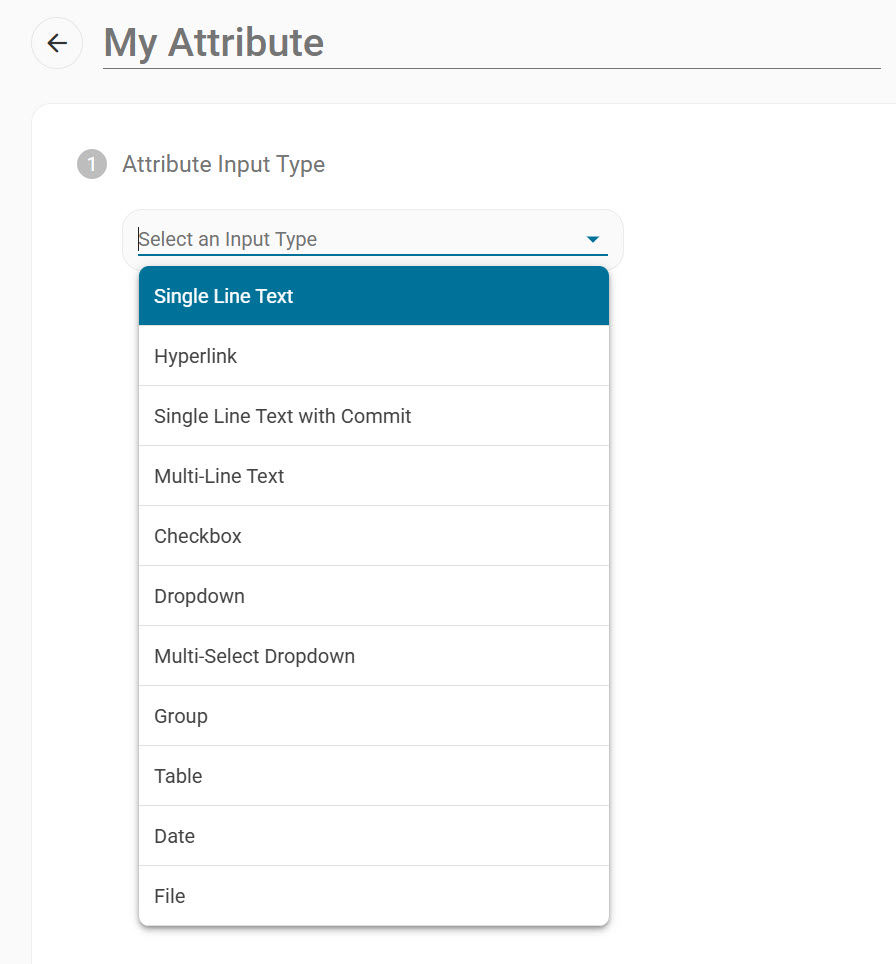Choose Checkbox as input type
The image size is (896, 964).
point(374,536)
